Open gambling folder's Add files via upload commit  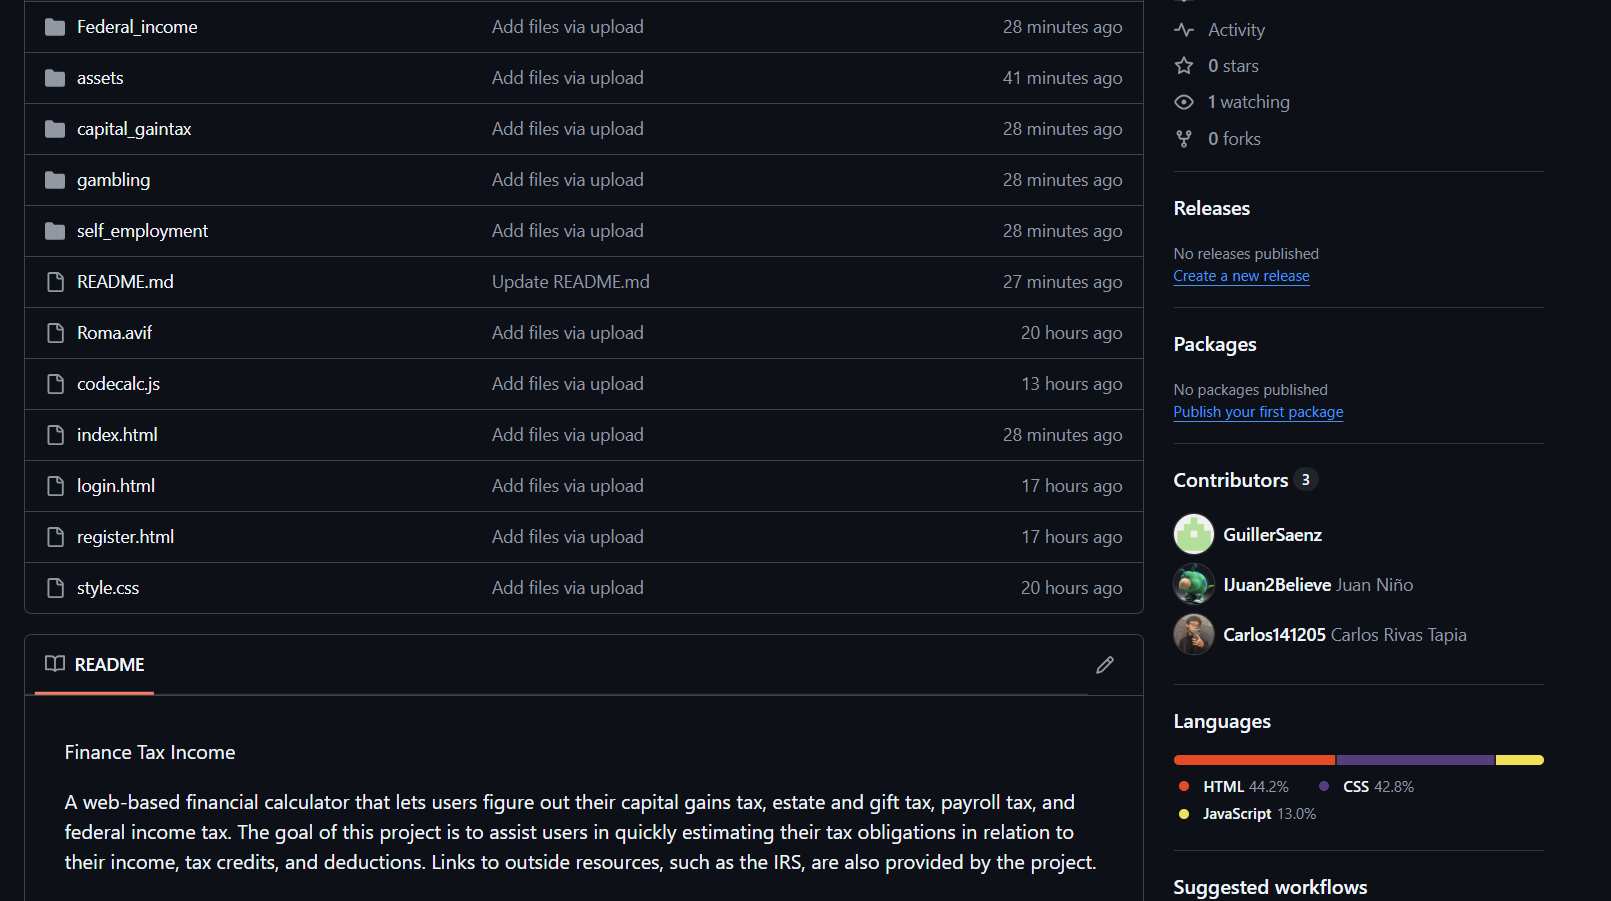point(568,180)
